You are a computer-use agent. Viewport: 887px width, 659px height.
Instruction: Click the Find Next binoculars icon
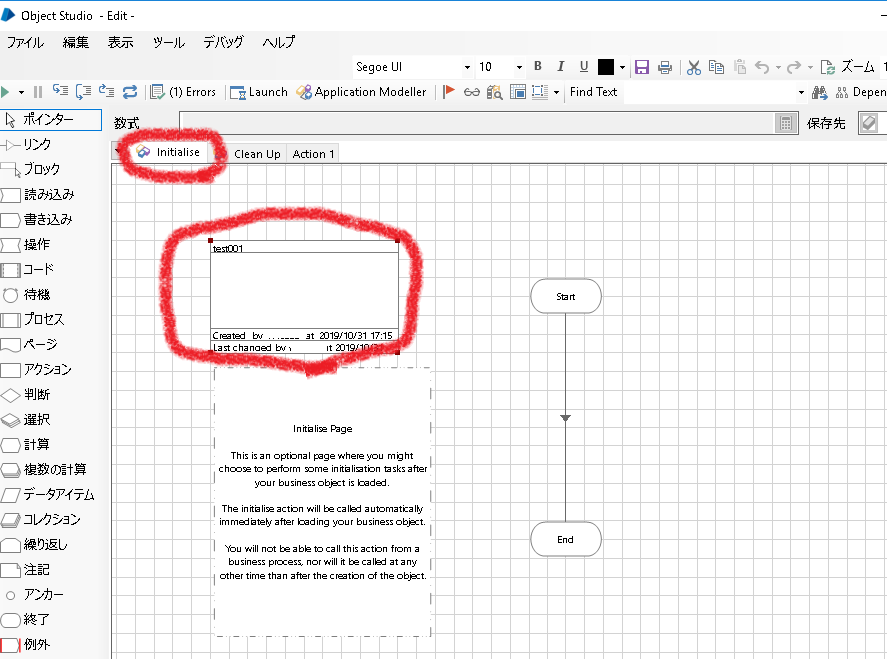[x=819, y=92]
